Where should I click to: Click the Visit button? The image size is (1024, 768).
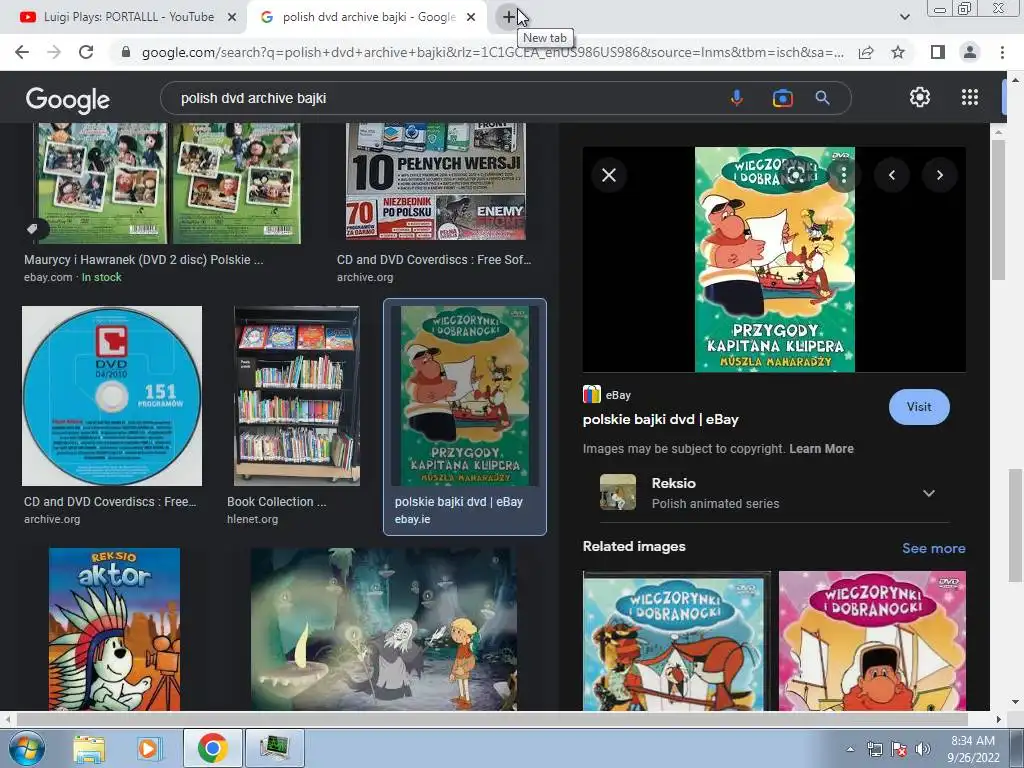pyautogui.click(x=919, y=407)
